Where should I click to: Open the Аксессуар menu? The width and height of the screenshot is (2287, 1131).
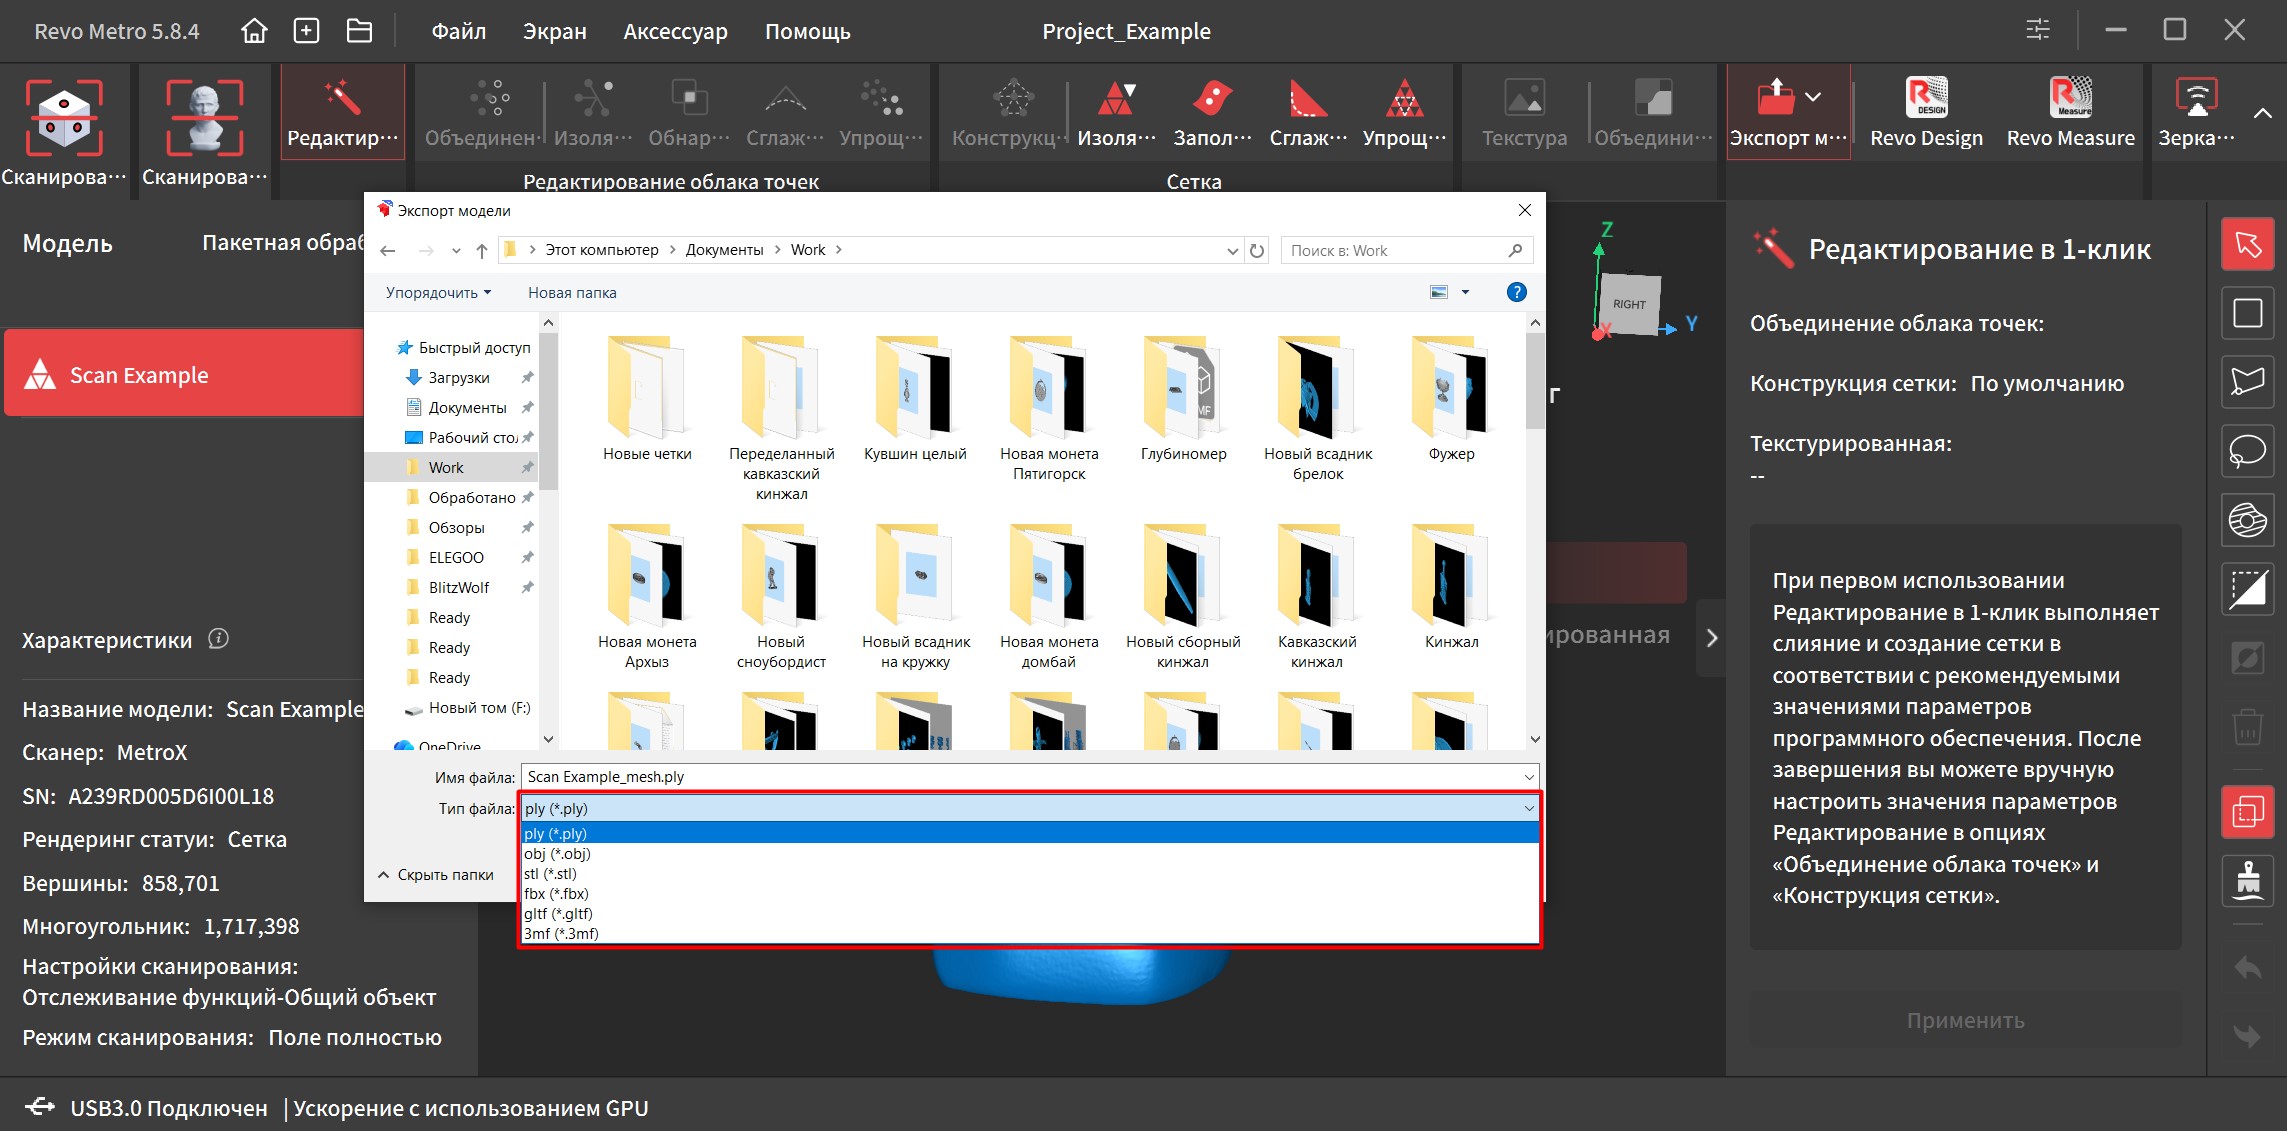click(x=675, y=31)
